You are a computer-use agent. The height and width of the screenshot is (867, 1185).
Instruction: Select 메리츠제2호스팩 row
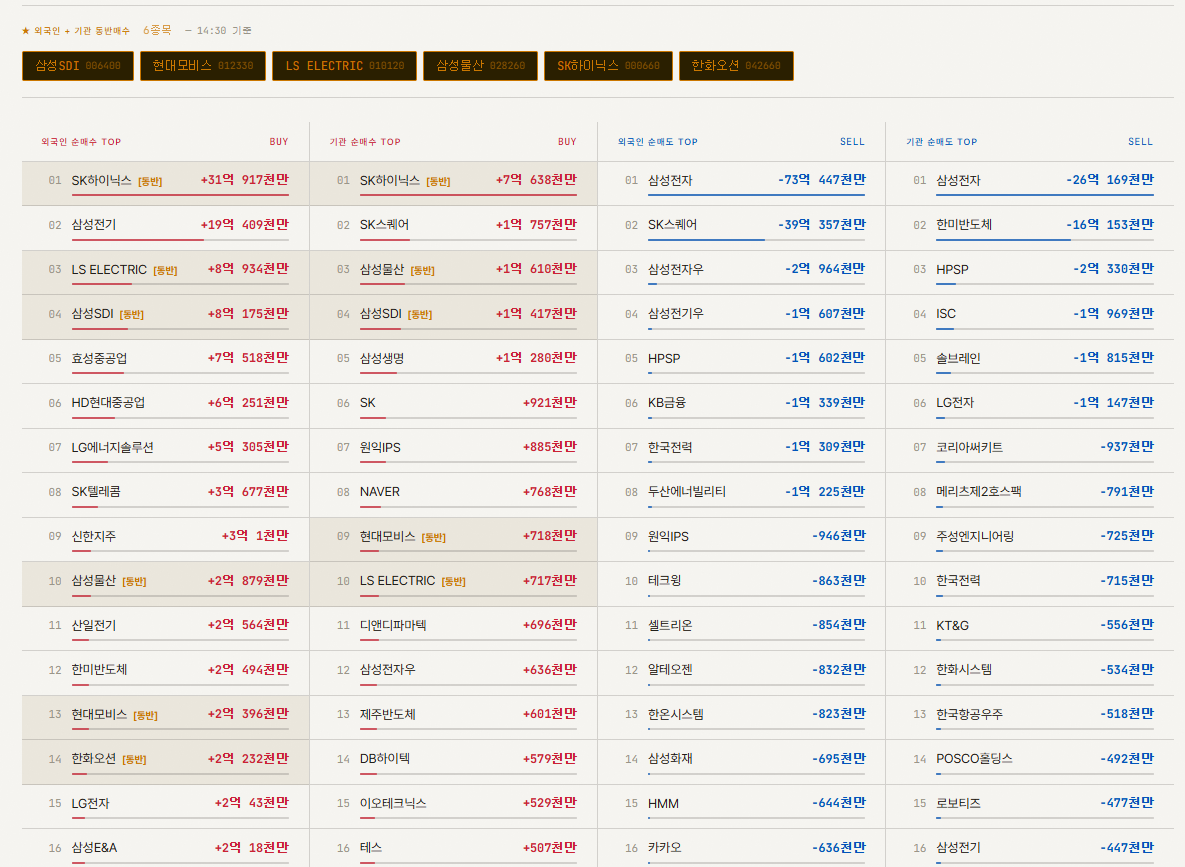pos(1030,496)
